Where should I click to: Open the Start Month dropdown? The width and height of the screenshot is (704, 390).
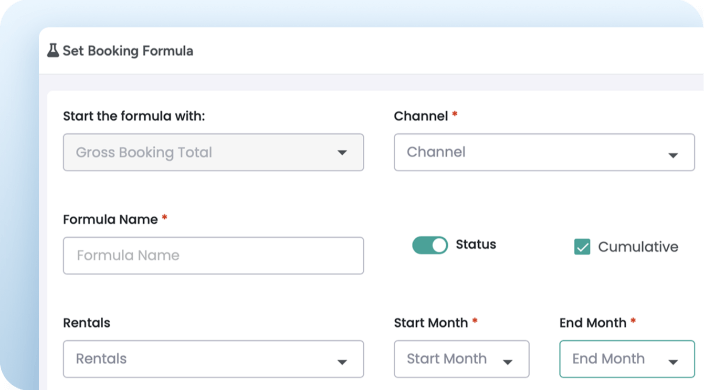(462, 359)
